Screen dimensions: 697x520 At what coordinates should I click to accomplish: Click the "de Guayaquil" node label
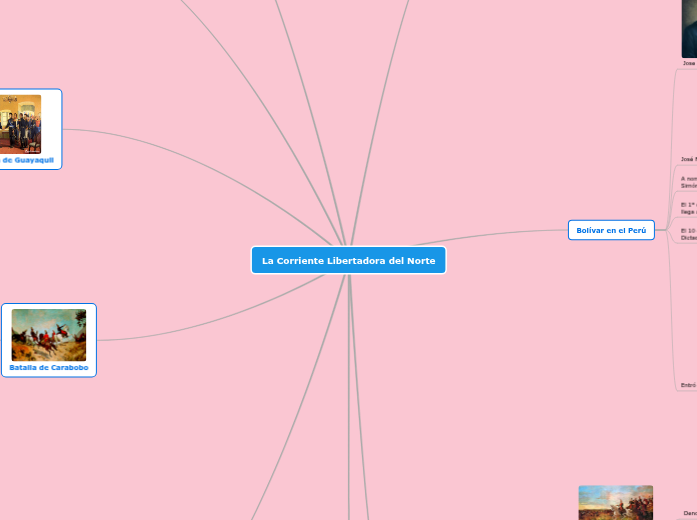(27, 160)
